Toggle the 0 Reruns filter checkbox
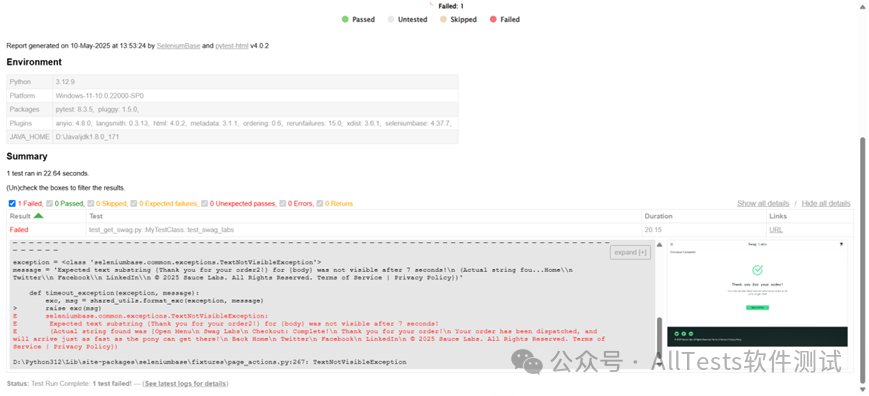The image size is (869, 396). point(320,204)
